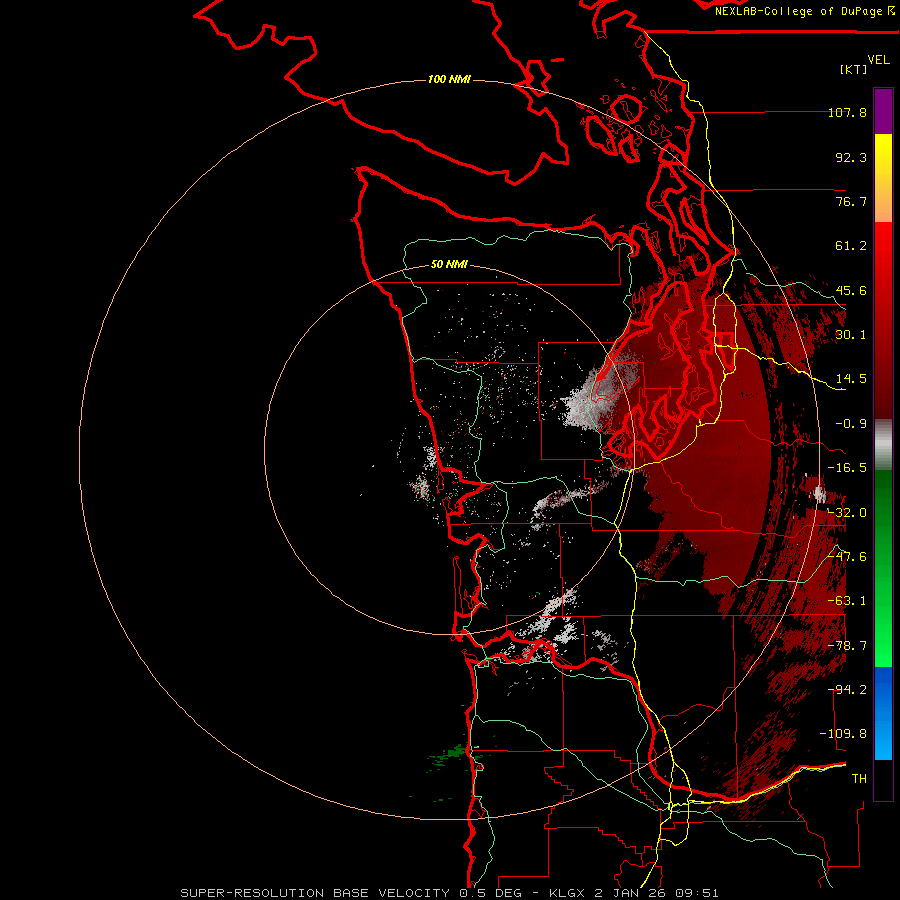The height and width of the screenshot is (900, 900).
Task: Click the 61.2 velocity scale value
Action: 851,246
